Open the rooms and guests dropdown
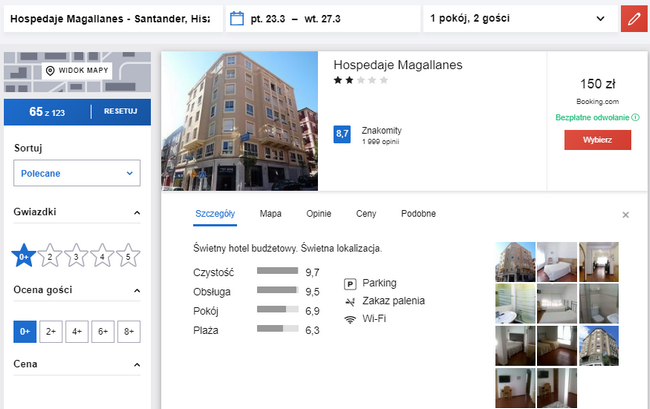Image resolution: width=650 pixels, height=409 pixels. 520,19
